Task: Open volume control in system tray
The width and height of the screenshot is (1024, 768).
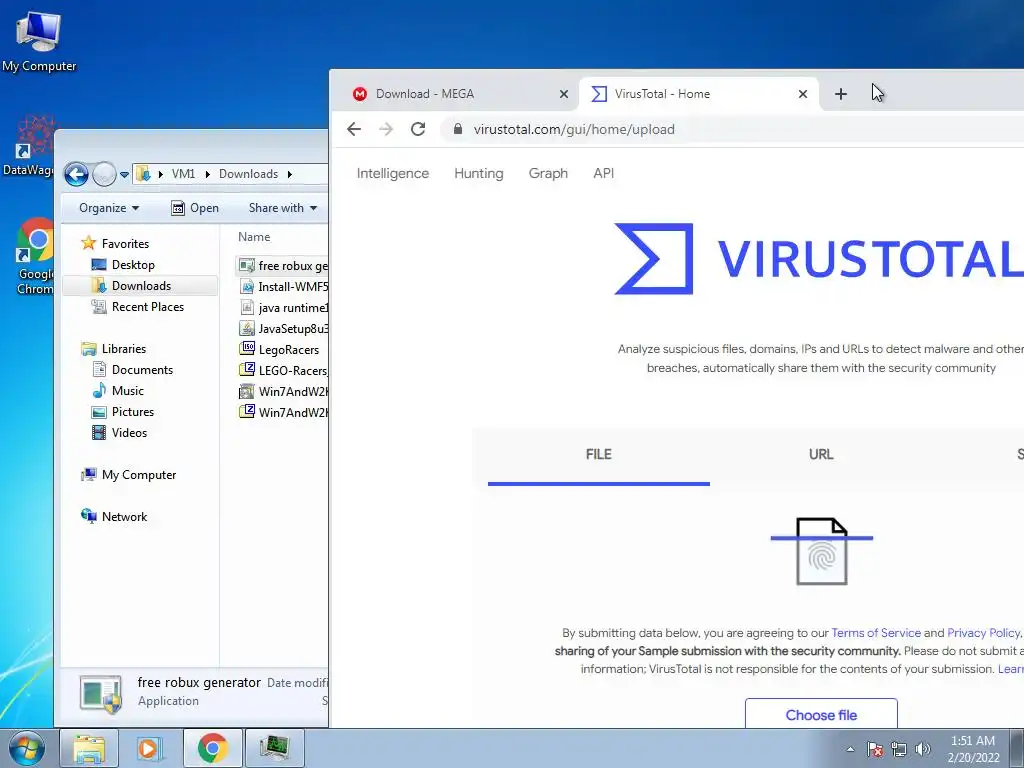Action: 922,749
